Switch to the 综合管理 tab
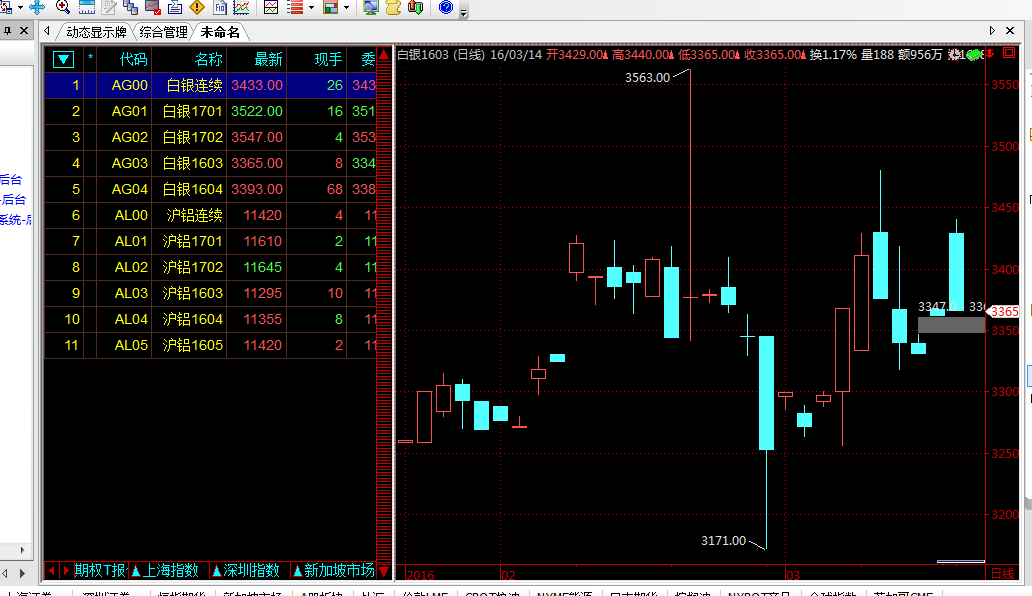1032x596 pixels. (164, 32)
